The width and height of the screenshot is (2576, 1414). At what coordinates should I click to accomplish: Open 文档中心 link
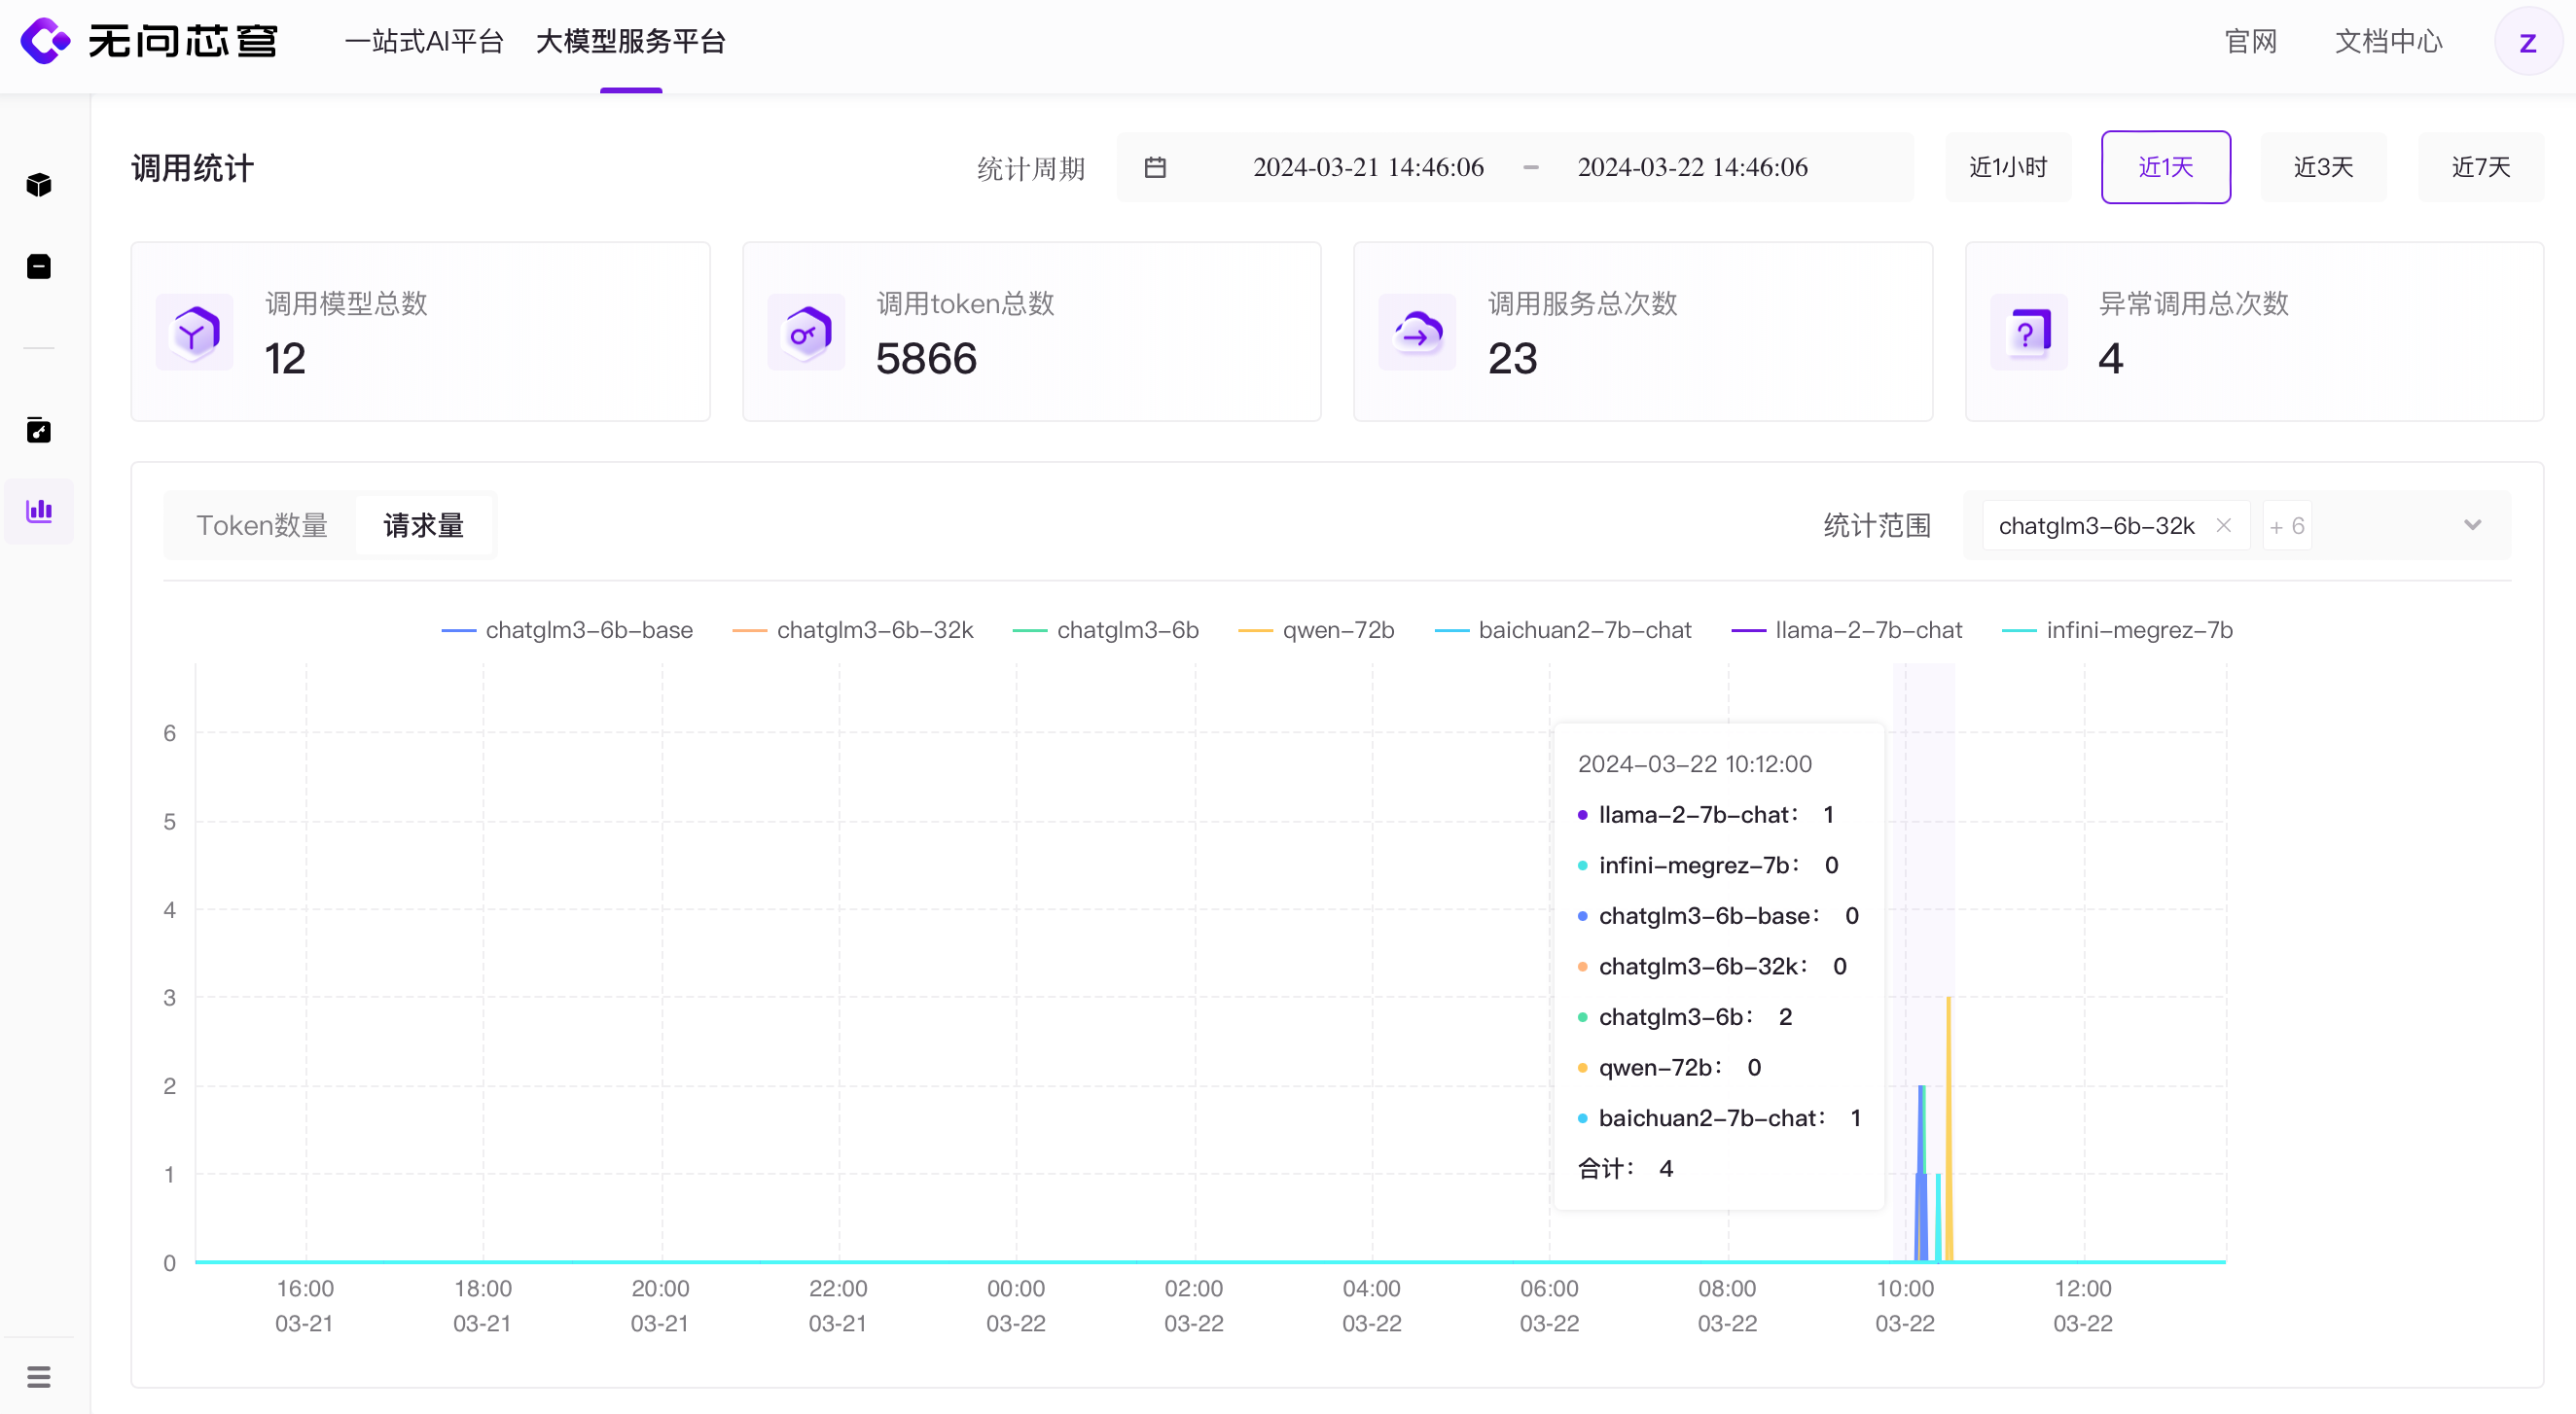pyautogui.click(x=2388, y=42)
